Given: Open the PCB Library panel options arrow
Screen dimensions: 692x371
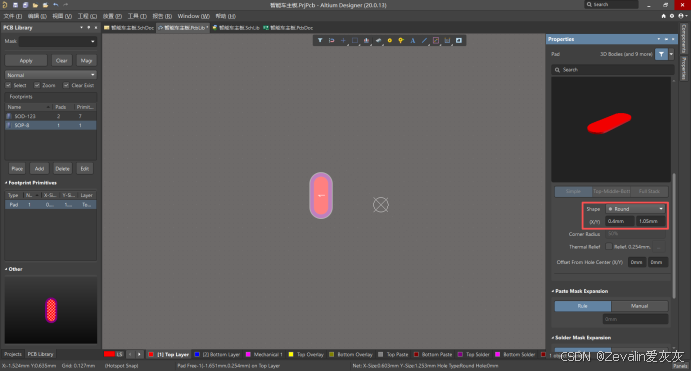Looking at the screenshot, I should coord(82,27).
